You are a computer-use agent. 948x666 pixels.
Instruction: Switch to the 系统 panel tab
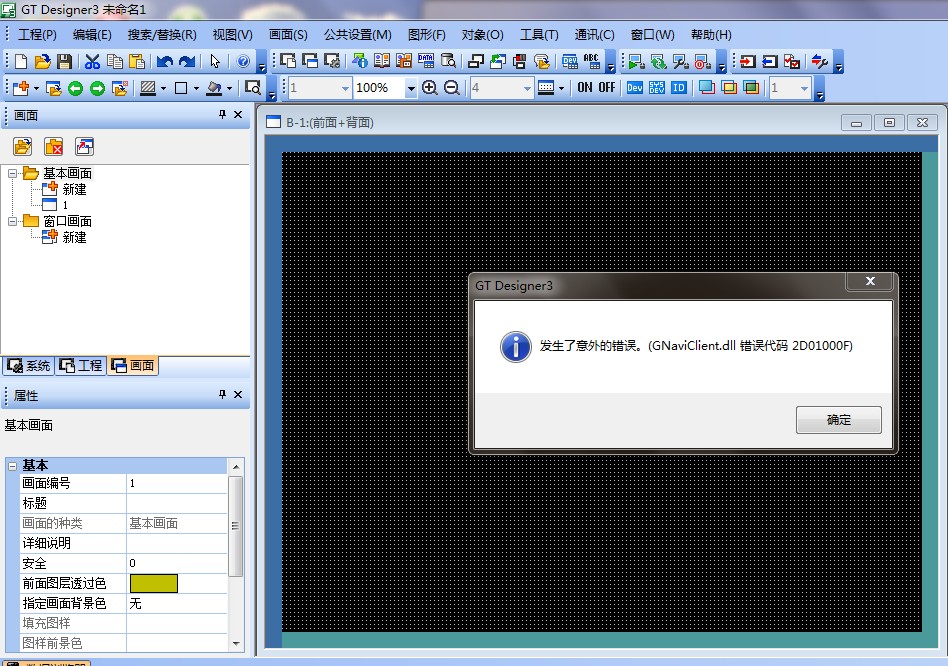coord(28,365)
